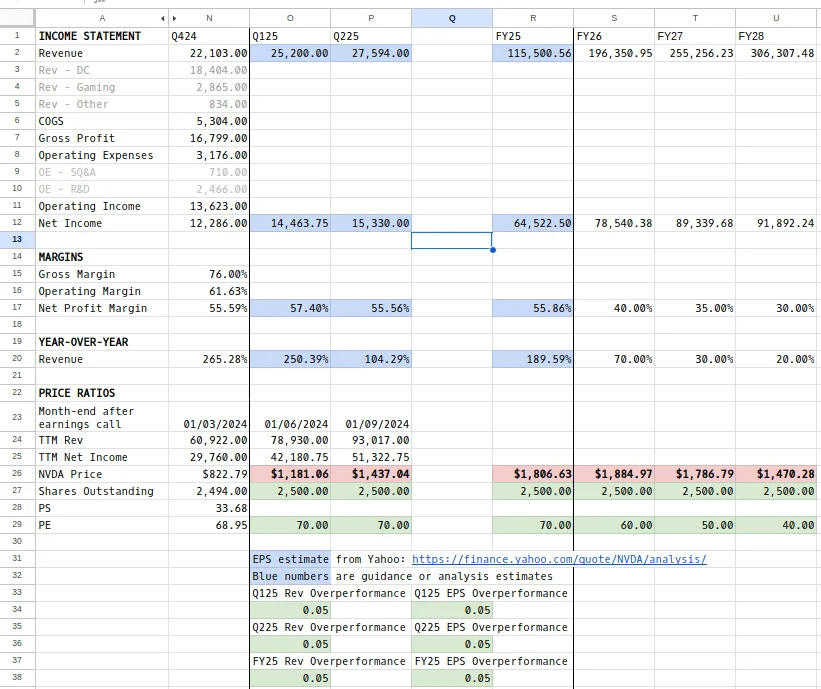Select FY27 YoY revenue 30.00%
This screenshot has width=821, height=689.
(695, 359)
